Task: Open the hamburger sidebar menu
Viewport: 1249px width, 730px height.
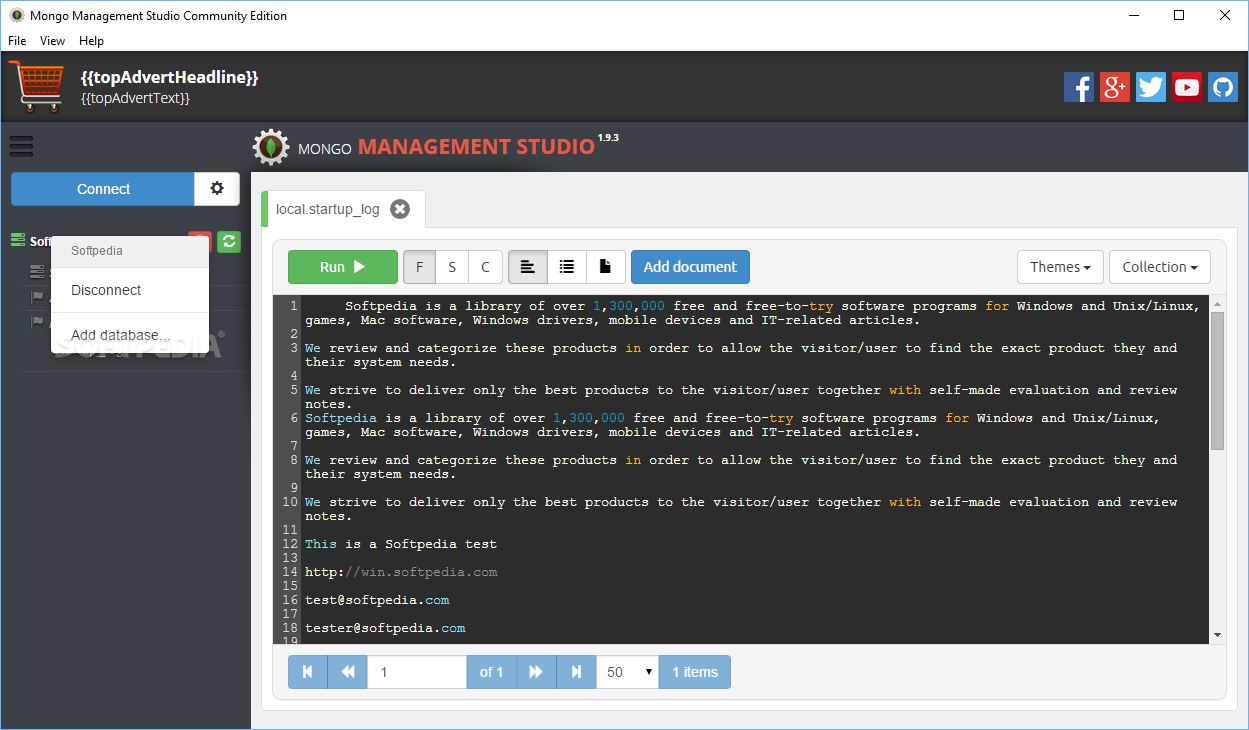Action: (x=21, y=146)
